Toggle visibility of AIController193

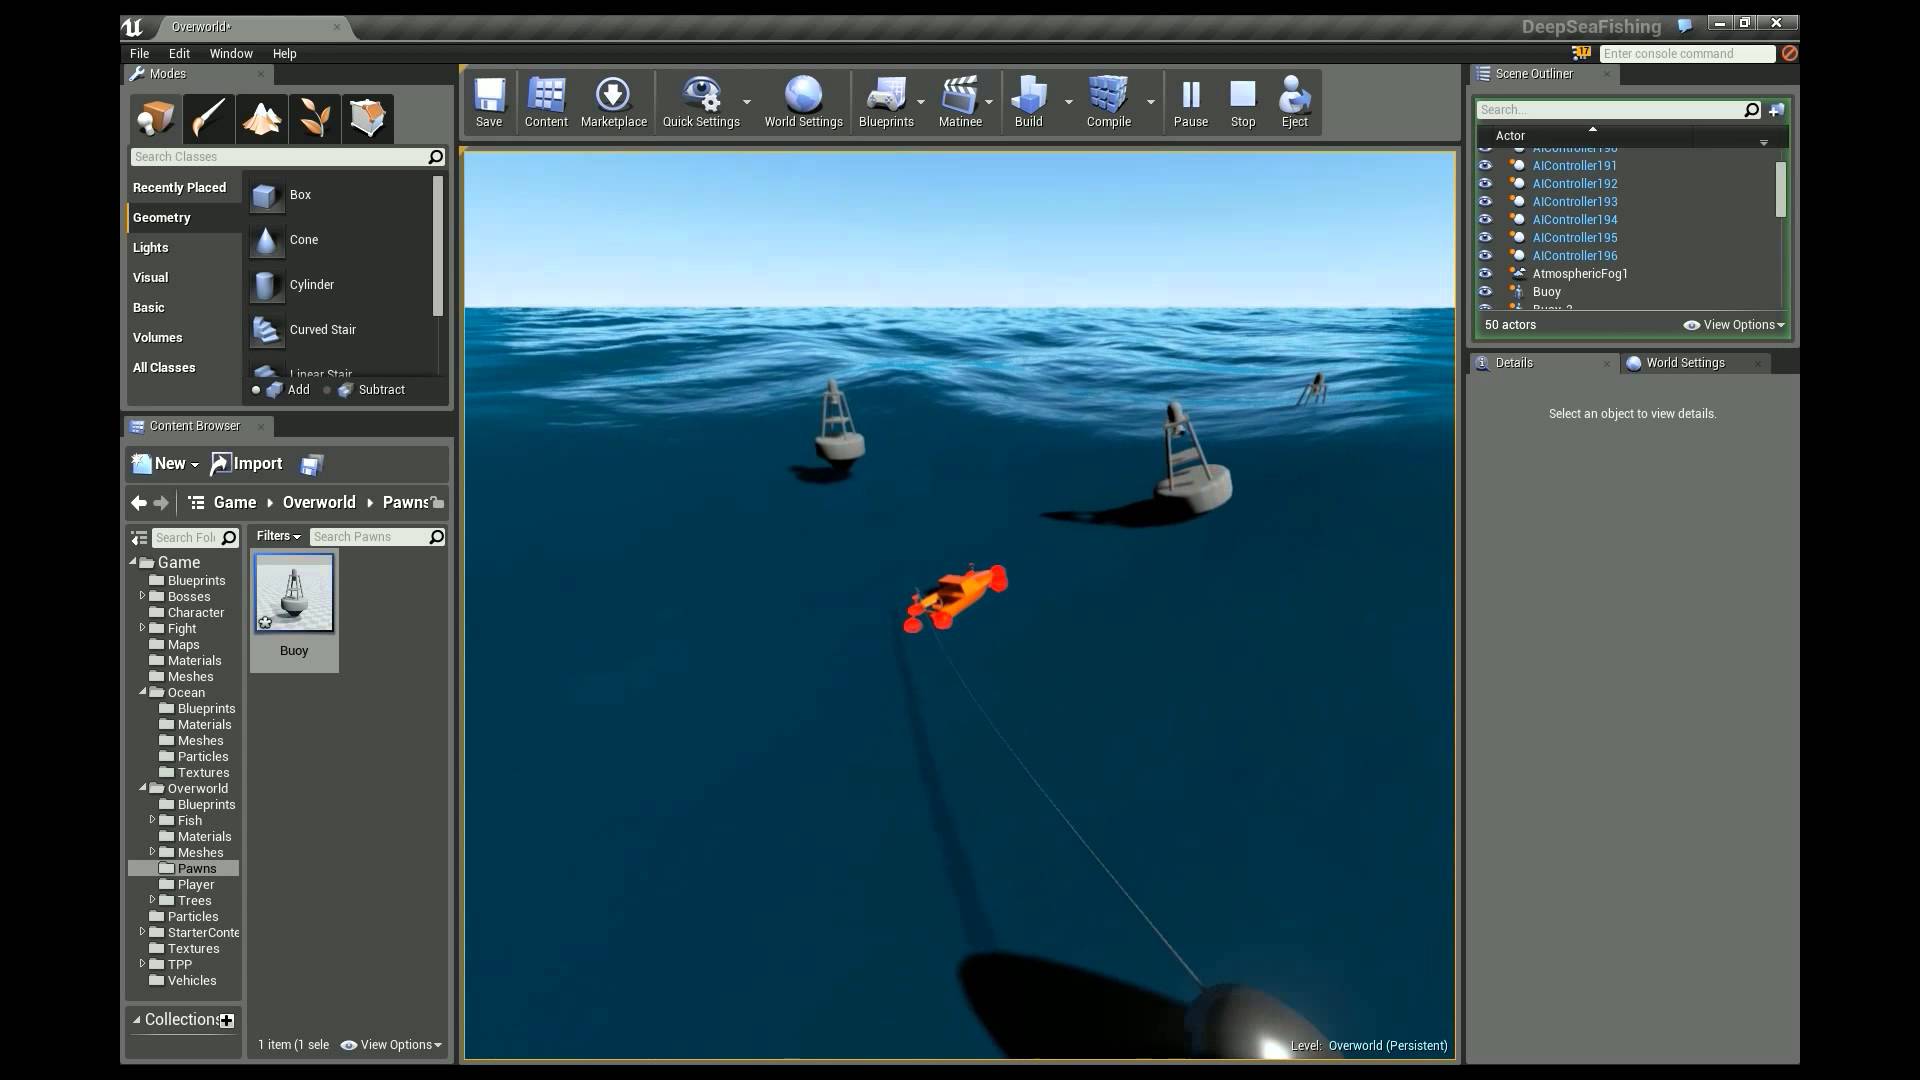1485,202
